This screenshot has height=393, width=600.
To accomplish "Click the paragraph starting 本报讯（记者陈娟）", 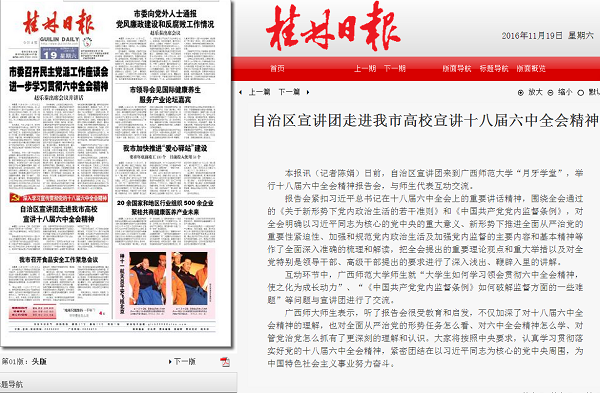I will click(425, 179).
